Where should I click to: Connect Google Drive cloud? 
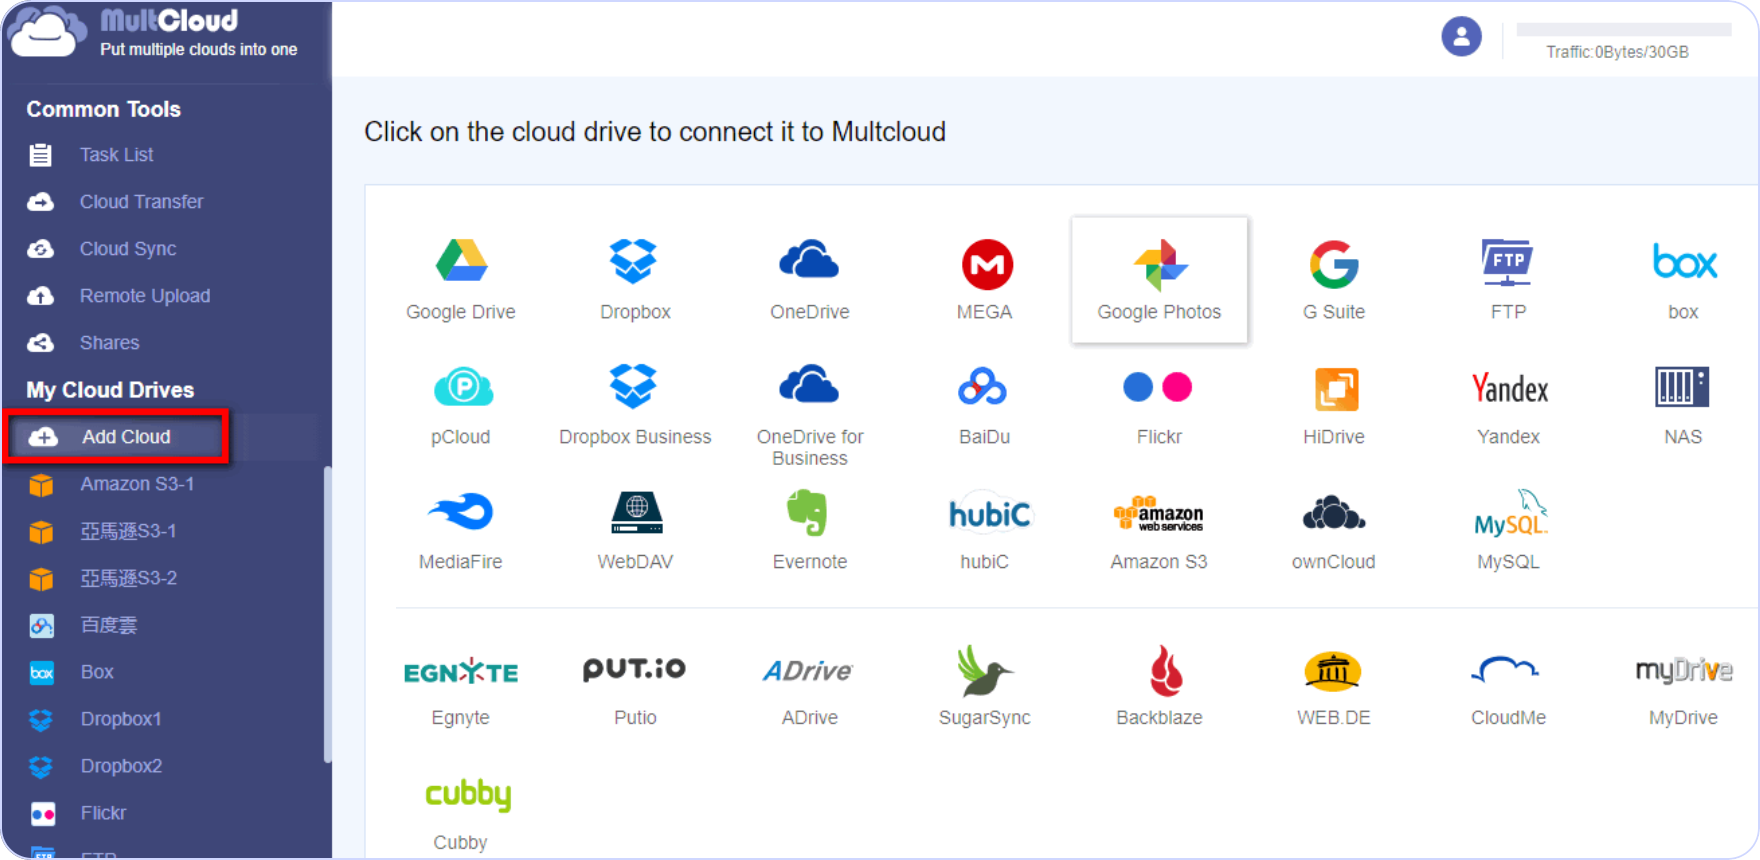[x=461, y=280]
